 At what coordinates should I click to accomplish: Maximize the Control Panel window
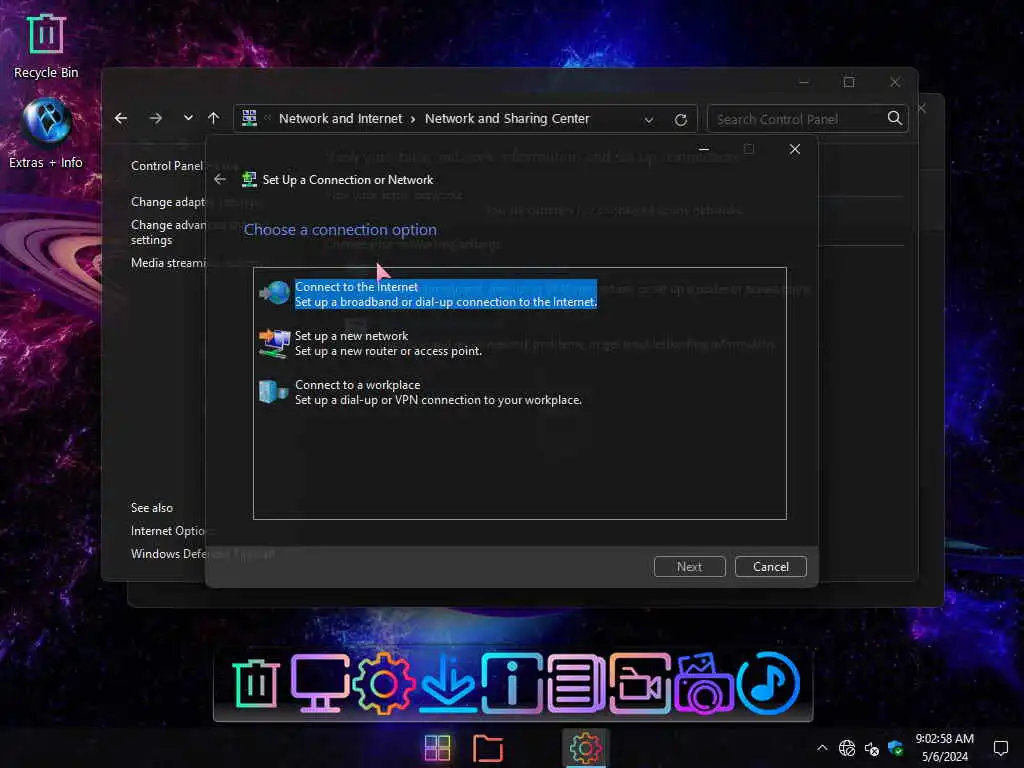849,82
